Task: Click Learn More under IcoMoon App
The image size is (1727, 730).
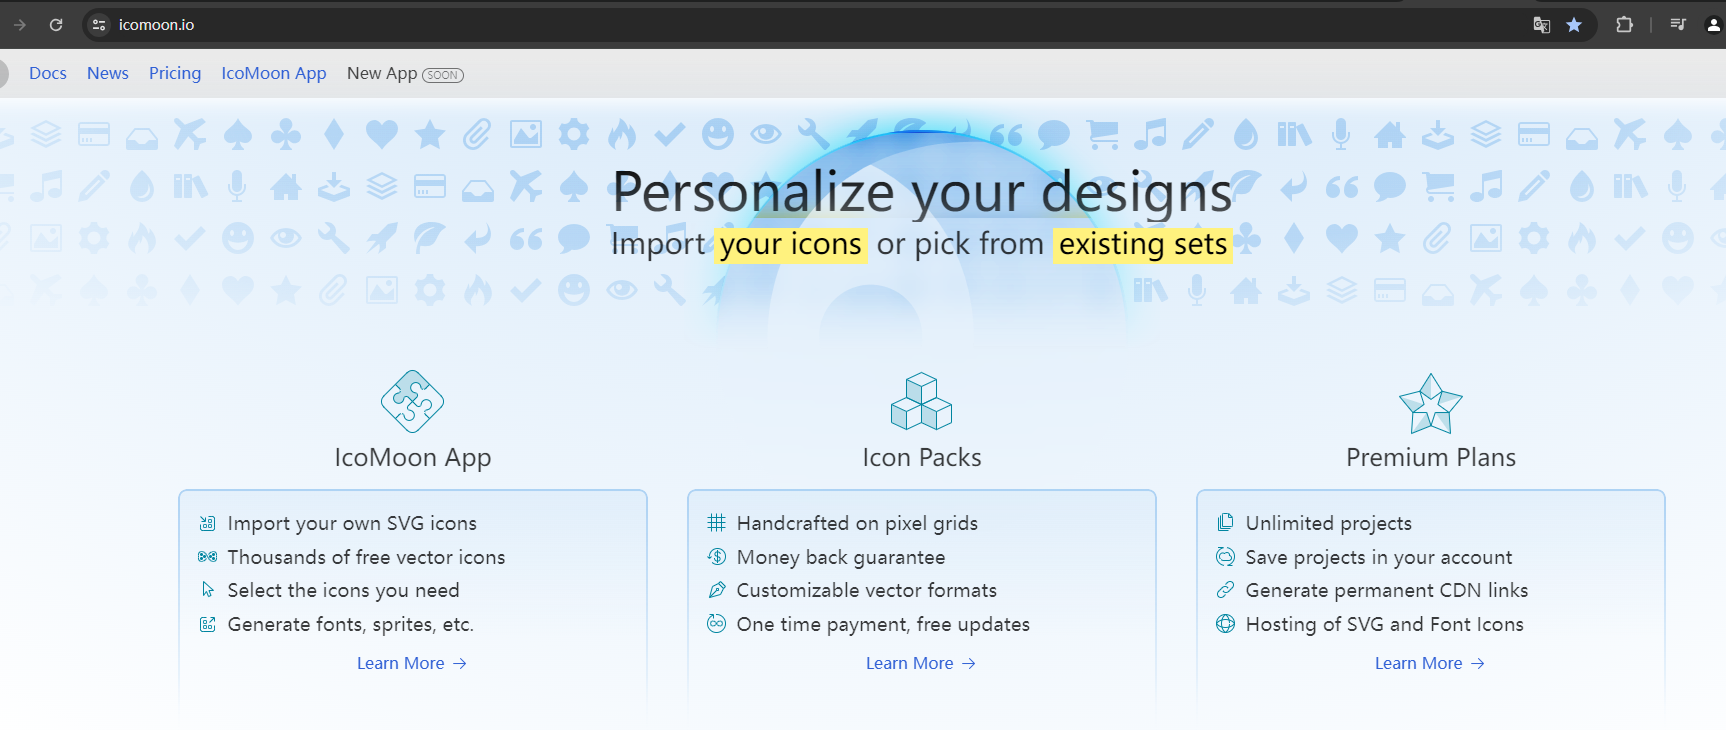Action: pyautogui.click(x=412, y=663)
